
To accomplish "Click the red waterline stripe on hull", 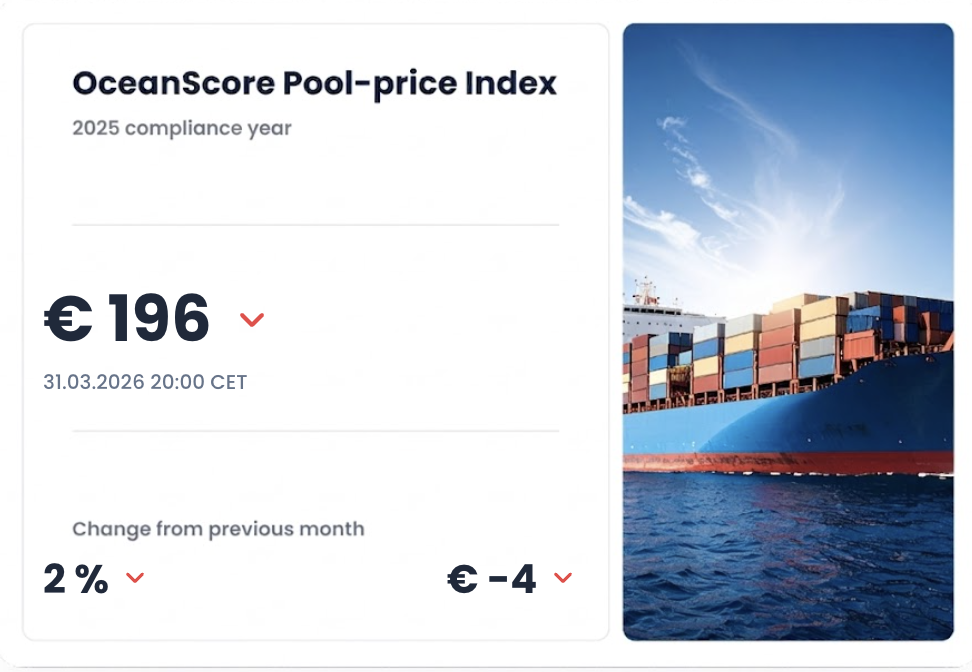I will [788, 463].
